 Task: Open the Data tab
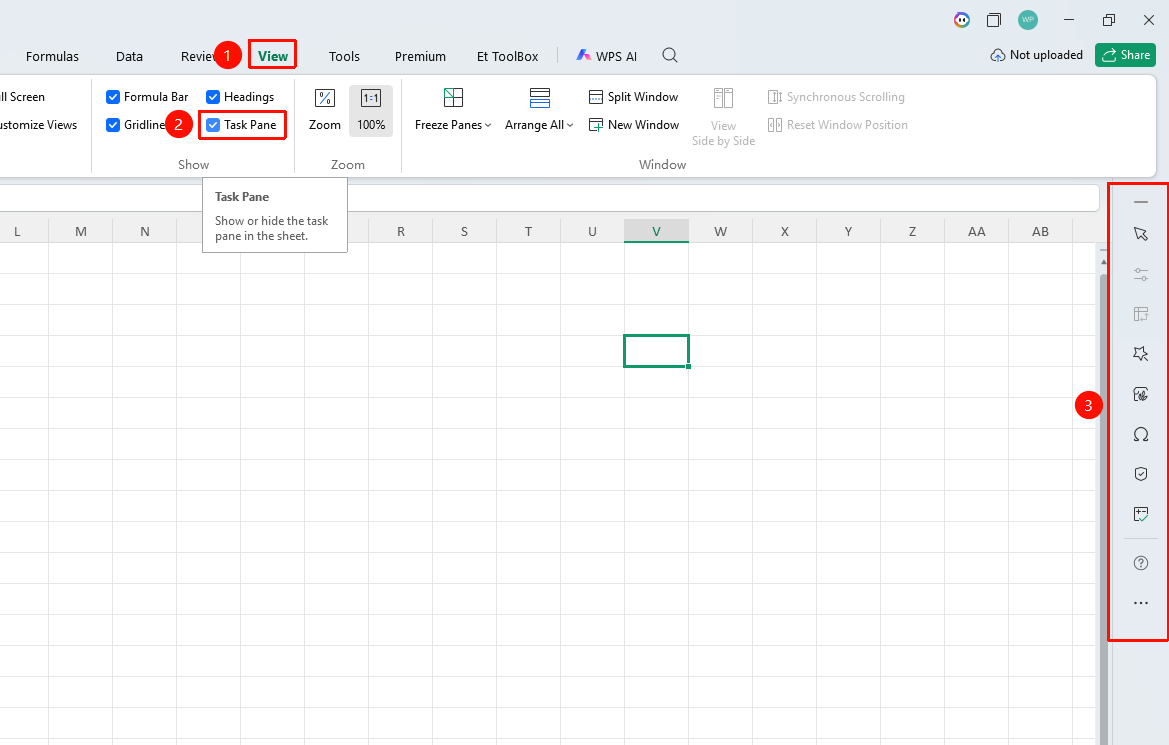[x=129, y=56]
